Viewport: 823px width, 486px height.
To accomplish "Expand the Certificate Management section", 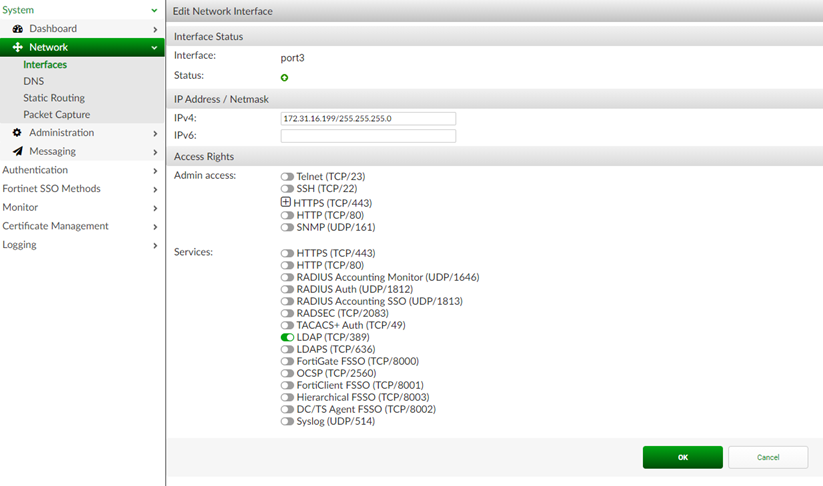I will pyautogui.click(x=80, y=226).
